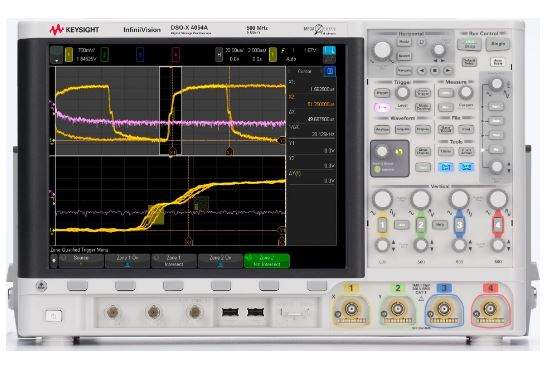Toggle the round Touch key below Entry knob

(x=377, y=169)
